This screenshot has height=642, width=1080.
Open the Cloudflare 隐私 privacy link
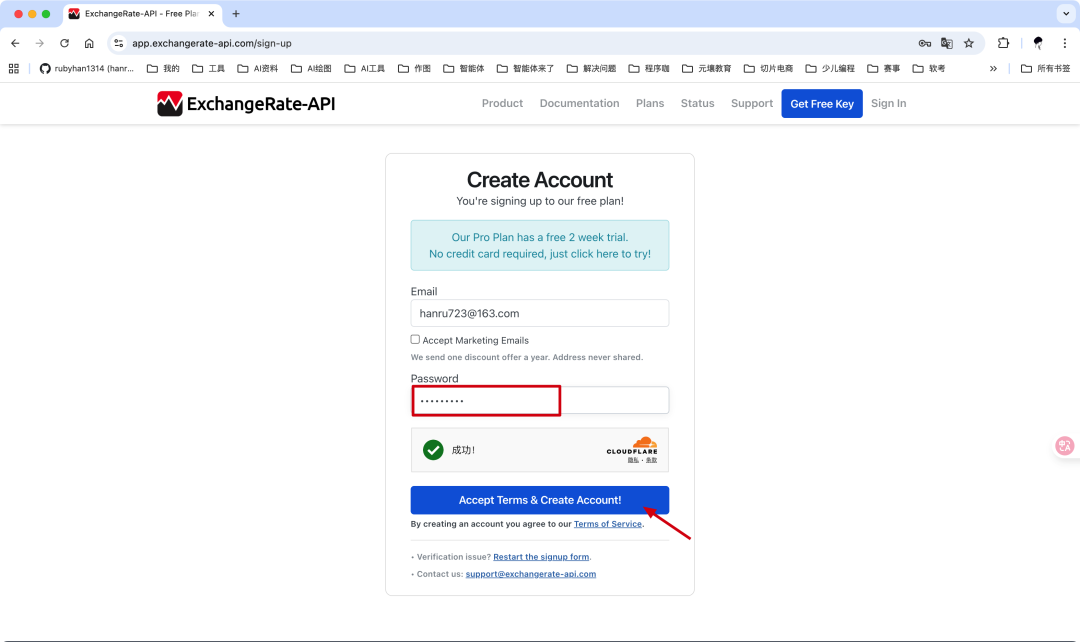(x=632, y=460)
